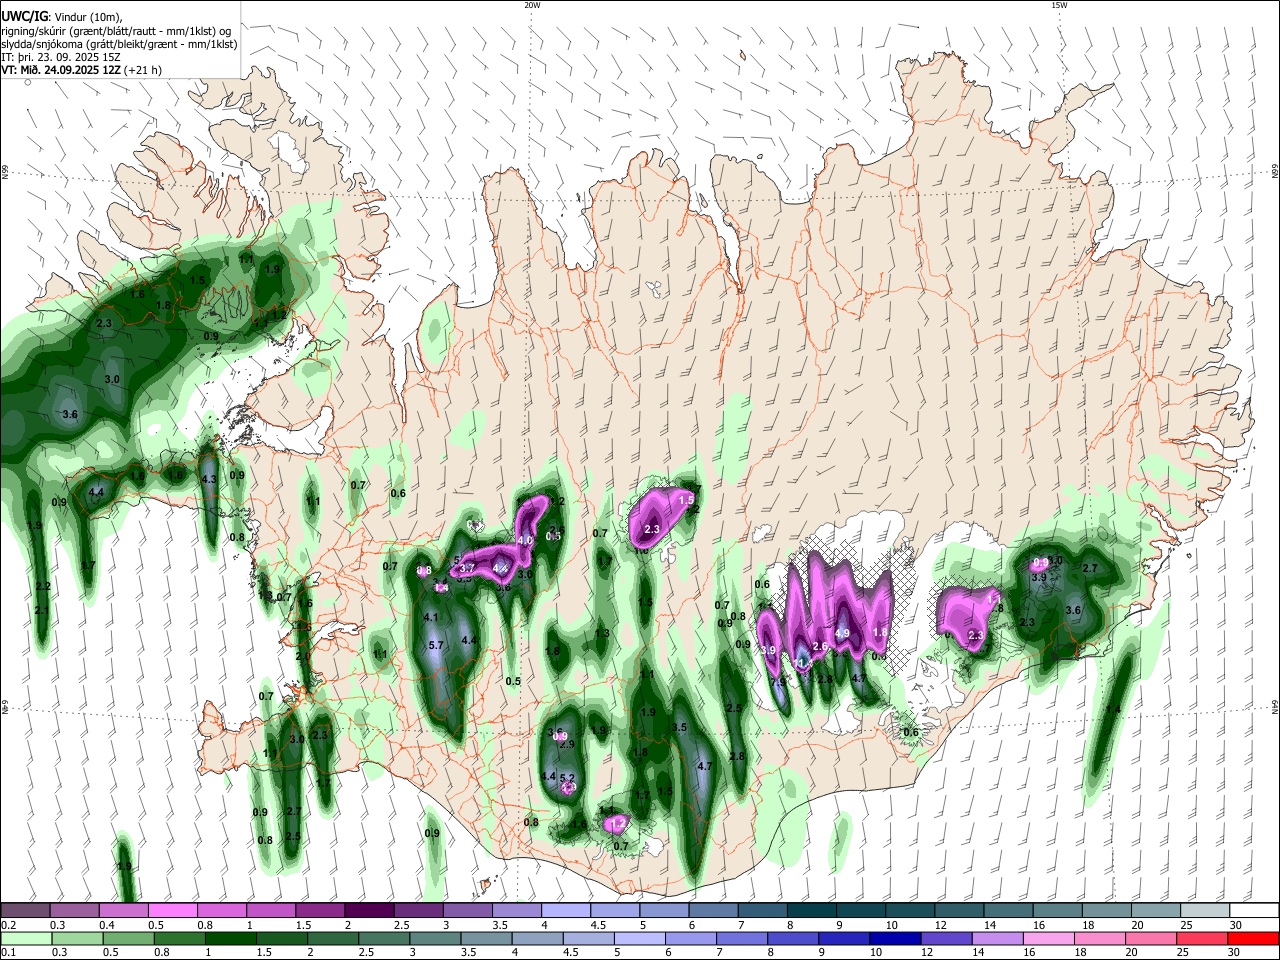The image size is (1280, 960).
Task: Click the upper legend swatch between 0.2 and 0.3
Action: point(25,910)
